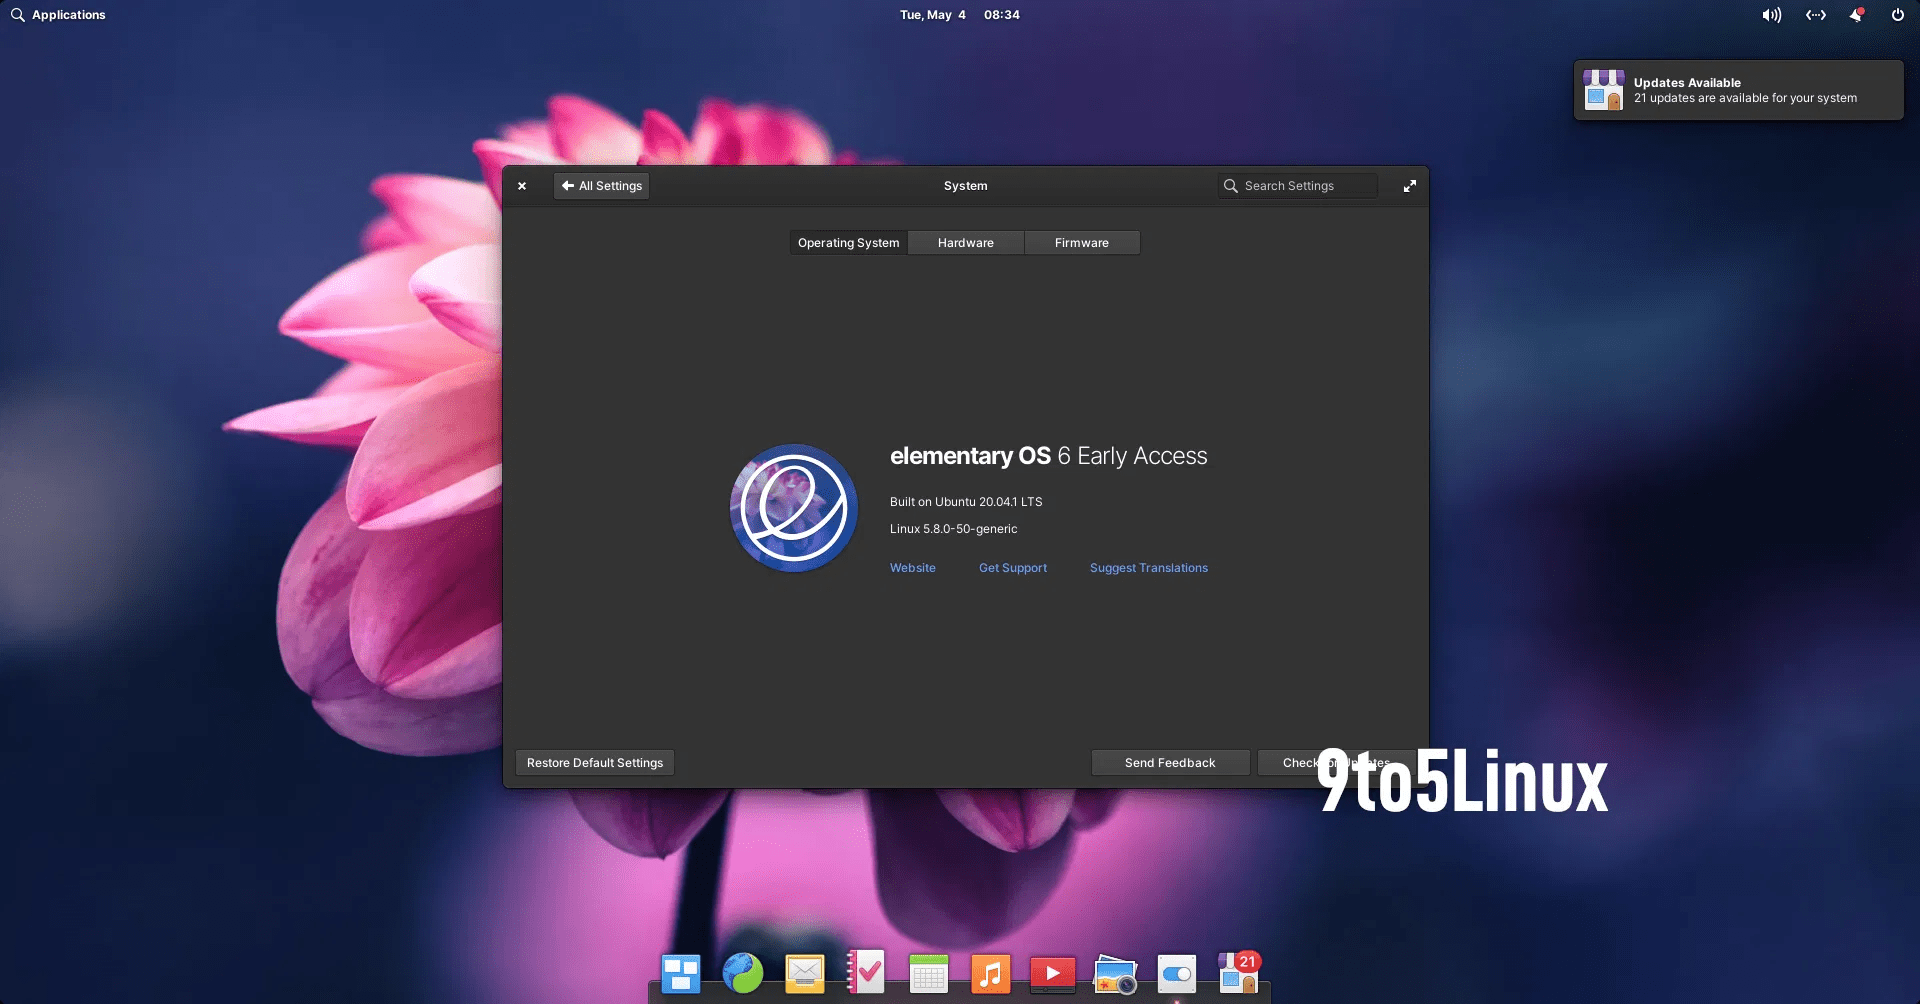Focus the Search Settings field
The width and height of the screenshot is (1920, 1004).
(1298, 186)
